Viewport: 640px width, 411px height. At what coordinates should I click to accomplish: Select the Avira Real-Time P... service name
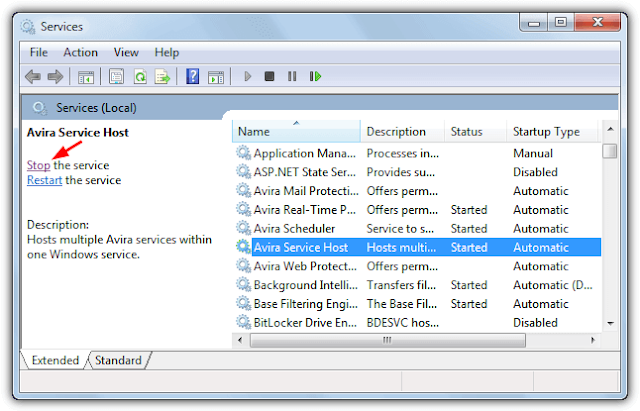pos(304,209)
